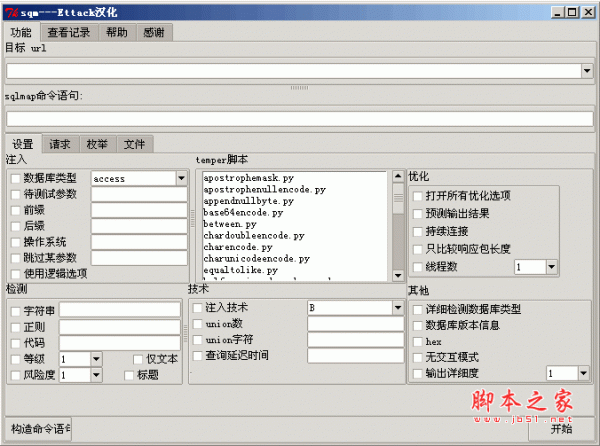The width and height of the screenshot is (600, 446).
Task: Enable the 注入技术 checkbox
Action: pyautogui.click(x=197, y=308)
